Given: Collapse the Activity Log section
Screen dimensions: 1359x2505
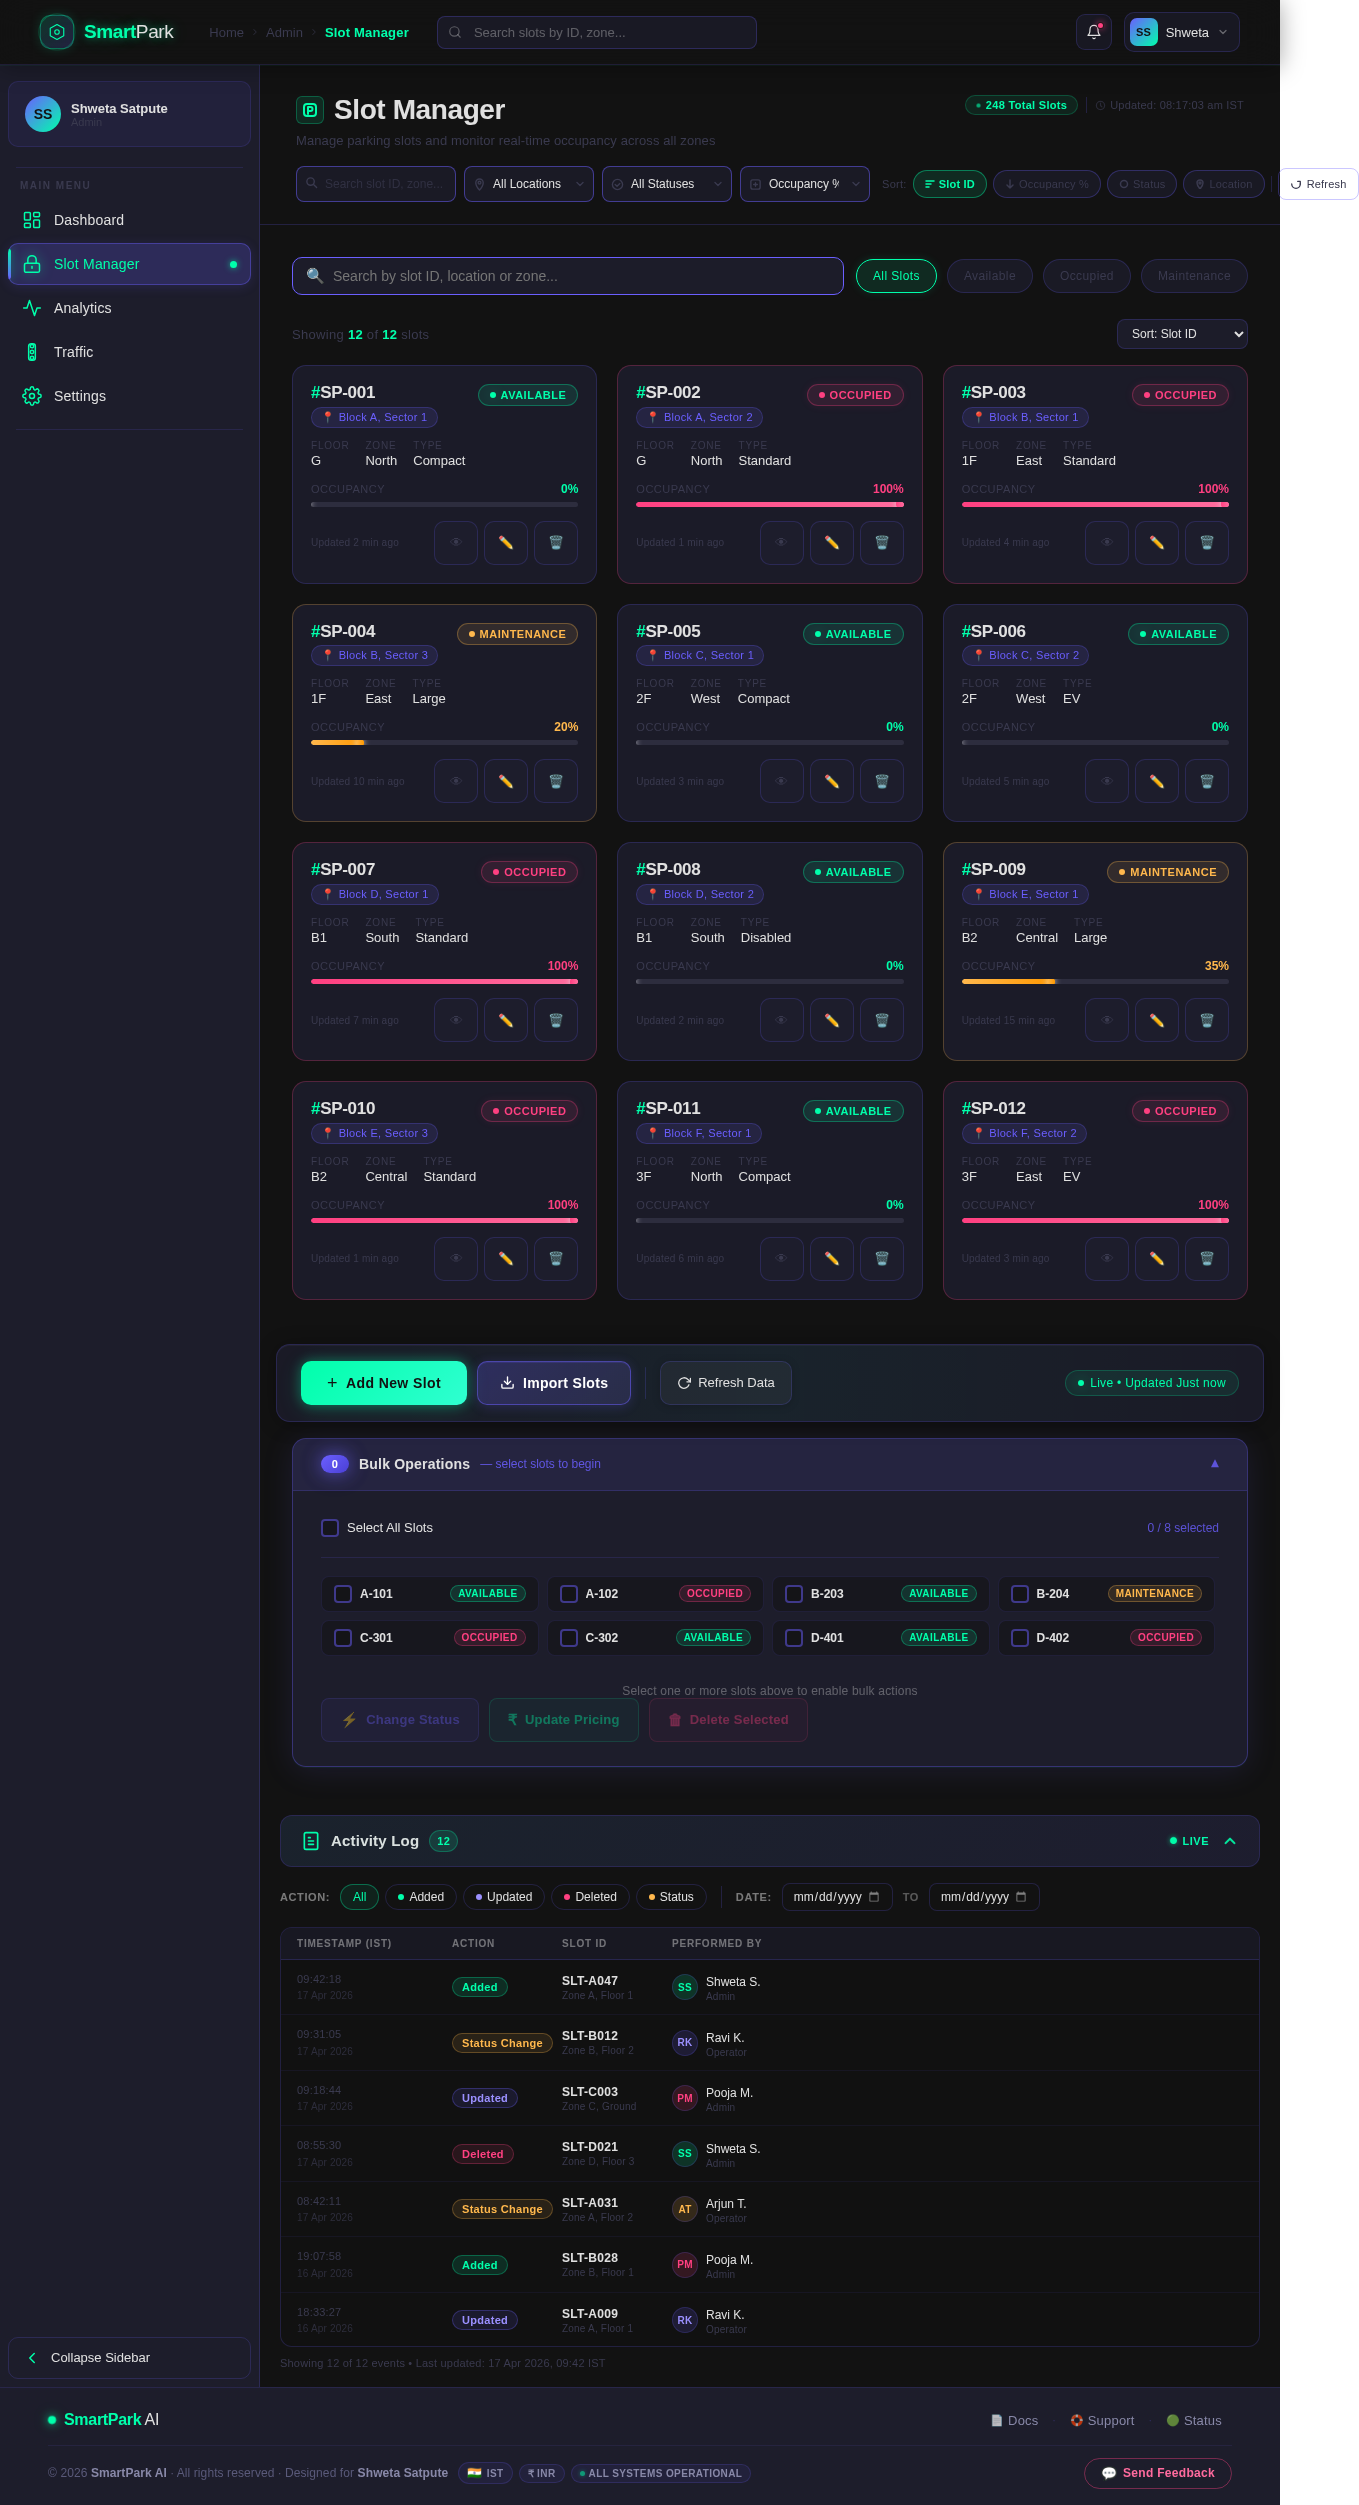Looking at the screenshot, I should [1230, 1841].
